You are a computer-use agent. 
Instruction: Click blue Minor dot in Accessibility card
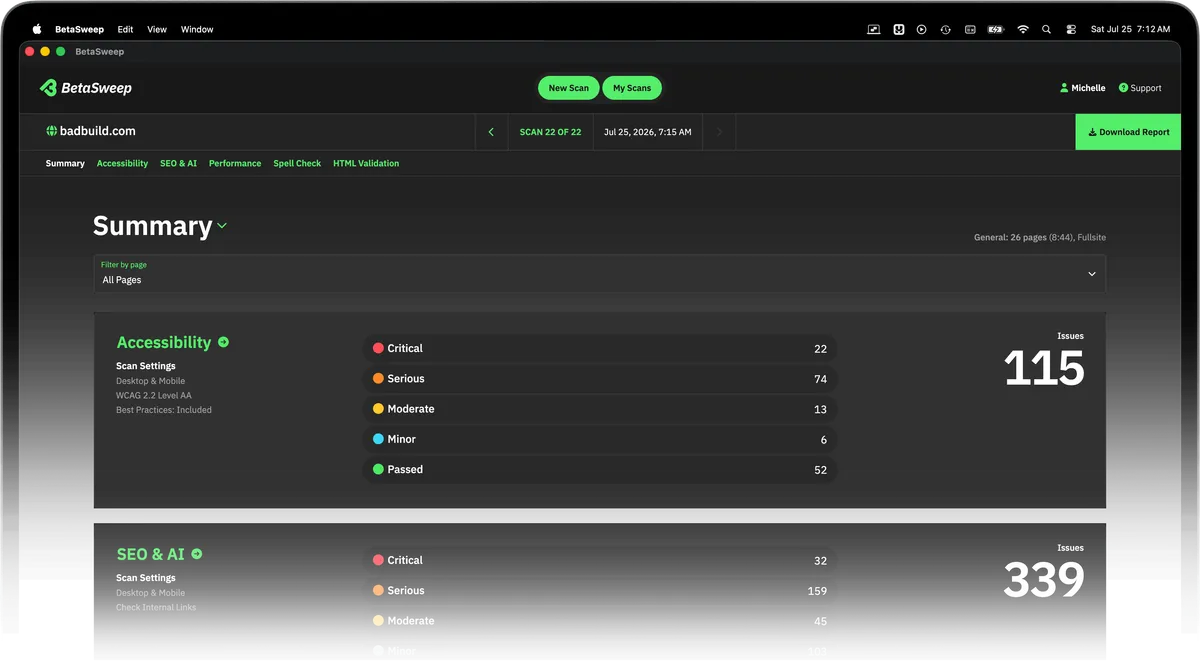[378, 439]
